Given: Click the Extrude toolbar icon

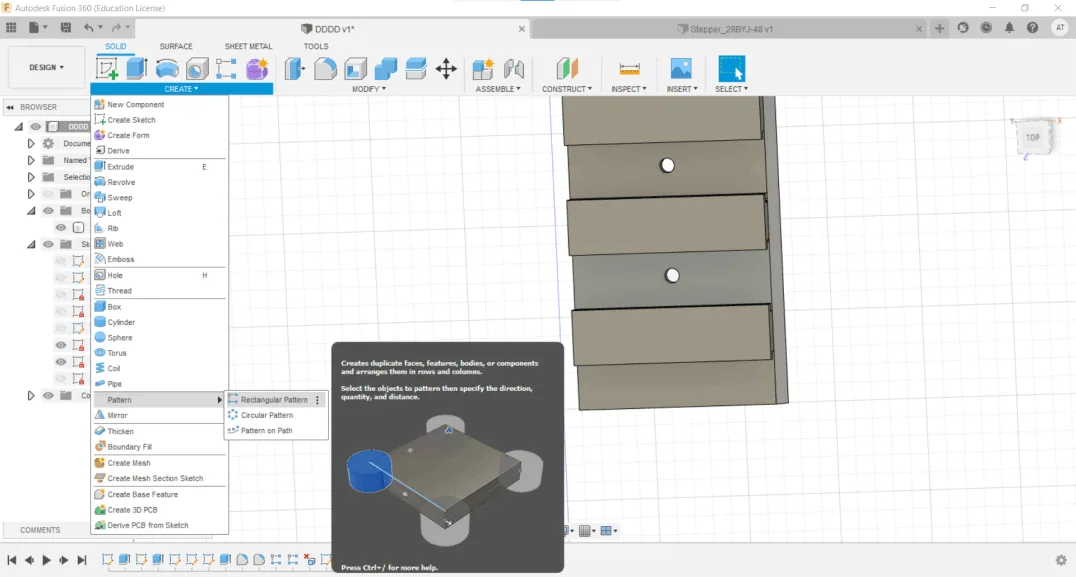Looking at the screenshot, I should [137, 69].
